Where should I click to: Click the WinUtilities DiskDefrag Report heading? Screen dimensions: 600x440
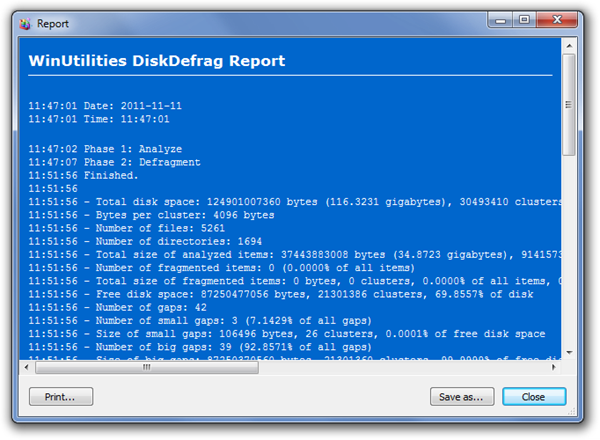157,61
